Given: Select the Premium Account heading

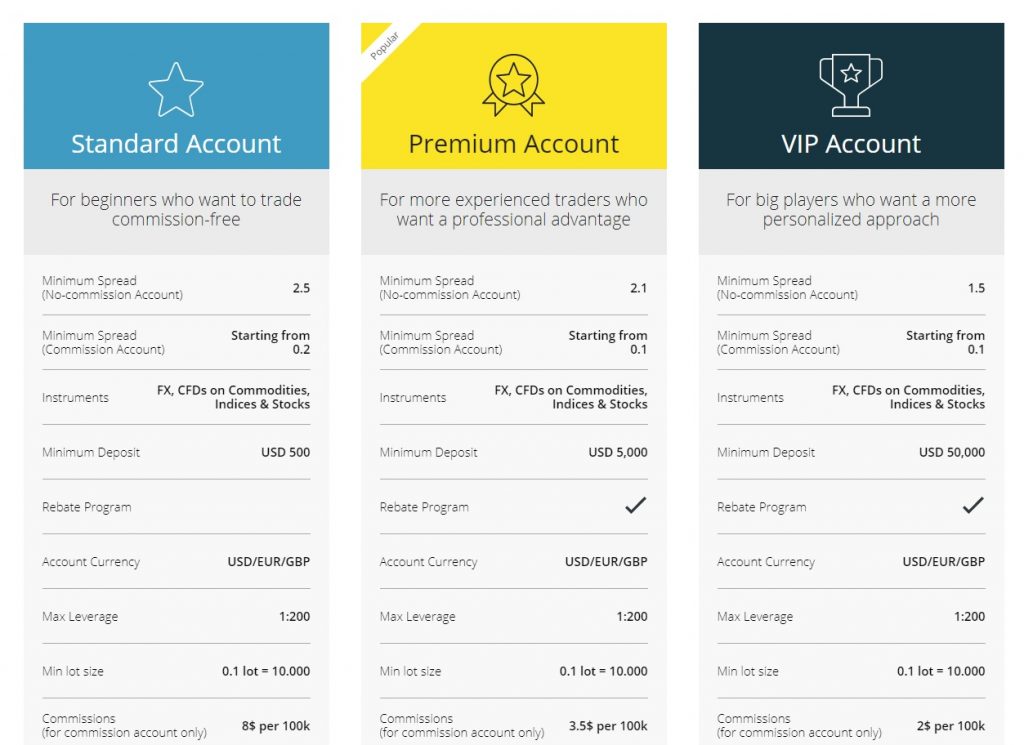Looking at the screenshot, I should [513, 144].
